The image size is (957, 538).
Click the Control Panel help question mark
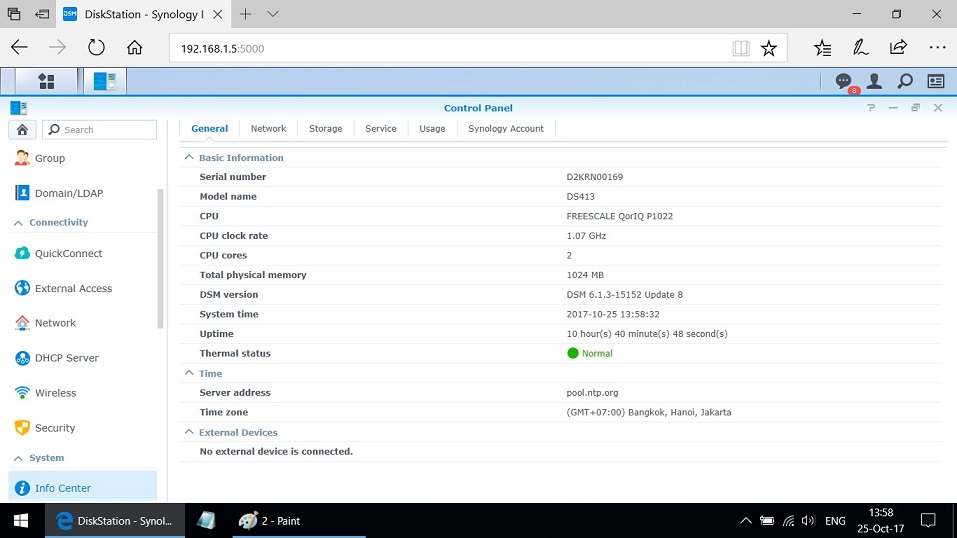click(x=871, y=107)
